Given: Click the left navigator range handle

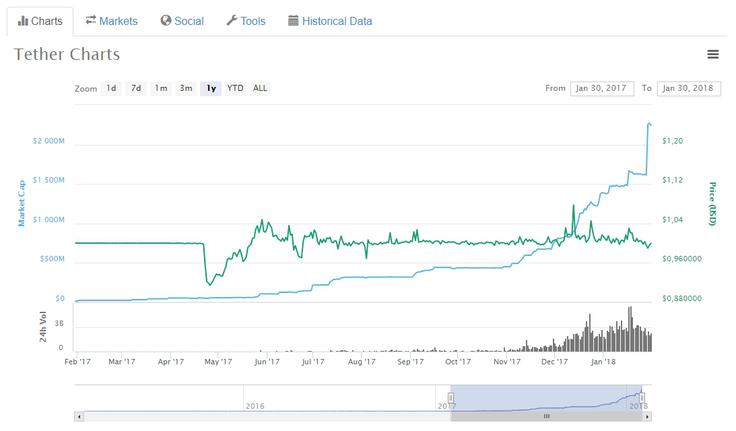Looking at the screenshot, I should (x=451, y=398).
